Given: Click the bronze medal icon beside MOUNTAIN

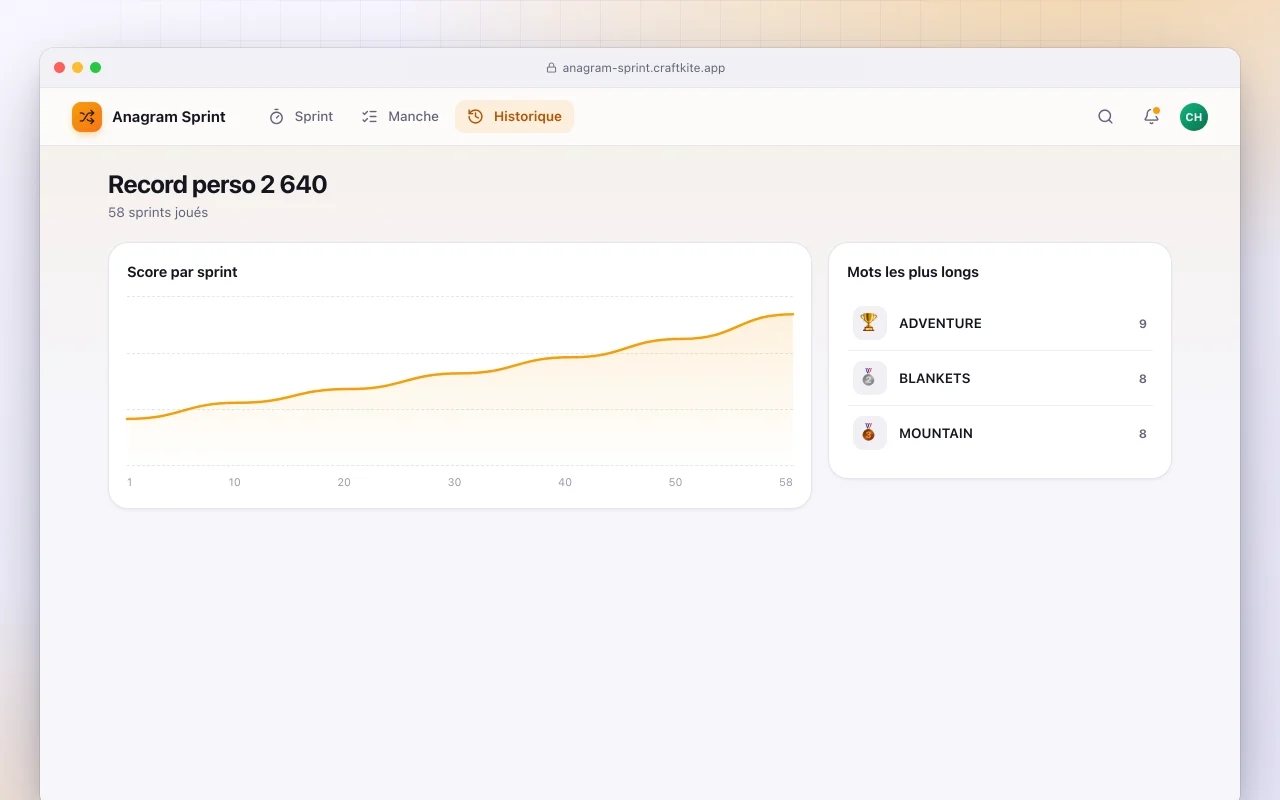Looking at the screenshot, I should (869, 433).
